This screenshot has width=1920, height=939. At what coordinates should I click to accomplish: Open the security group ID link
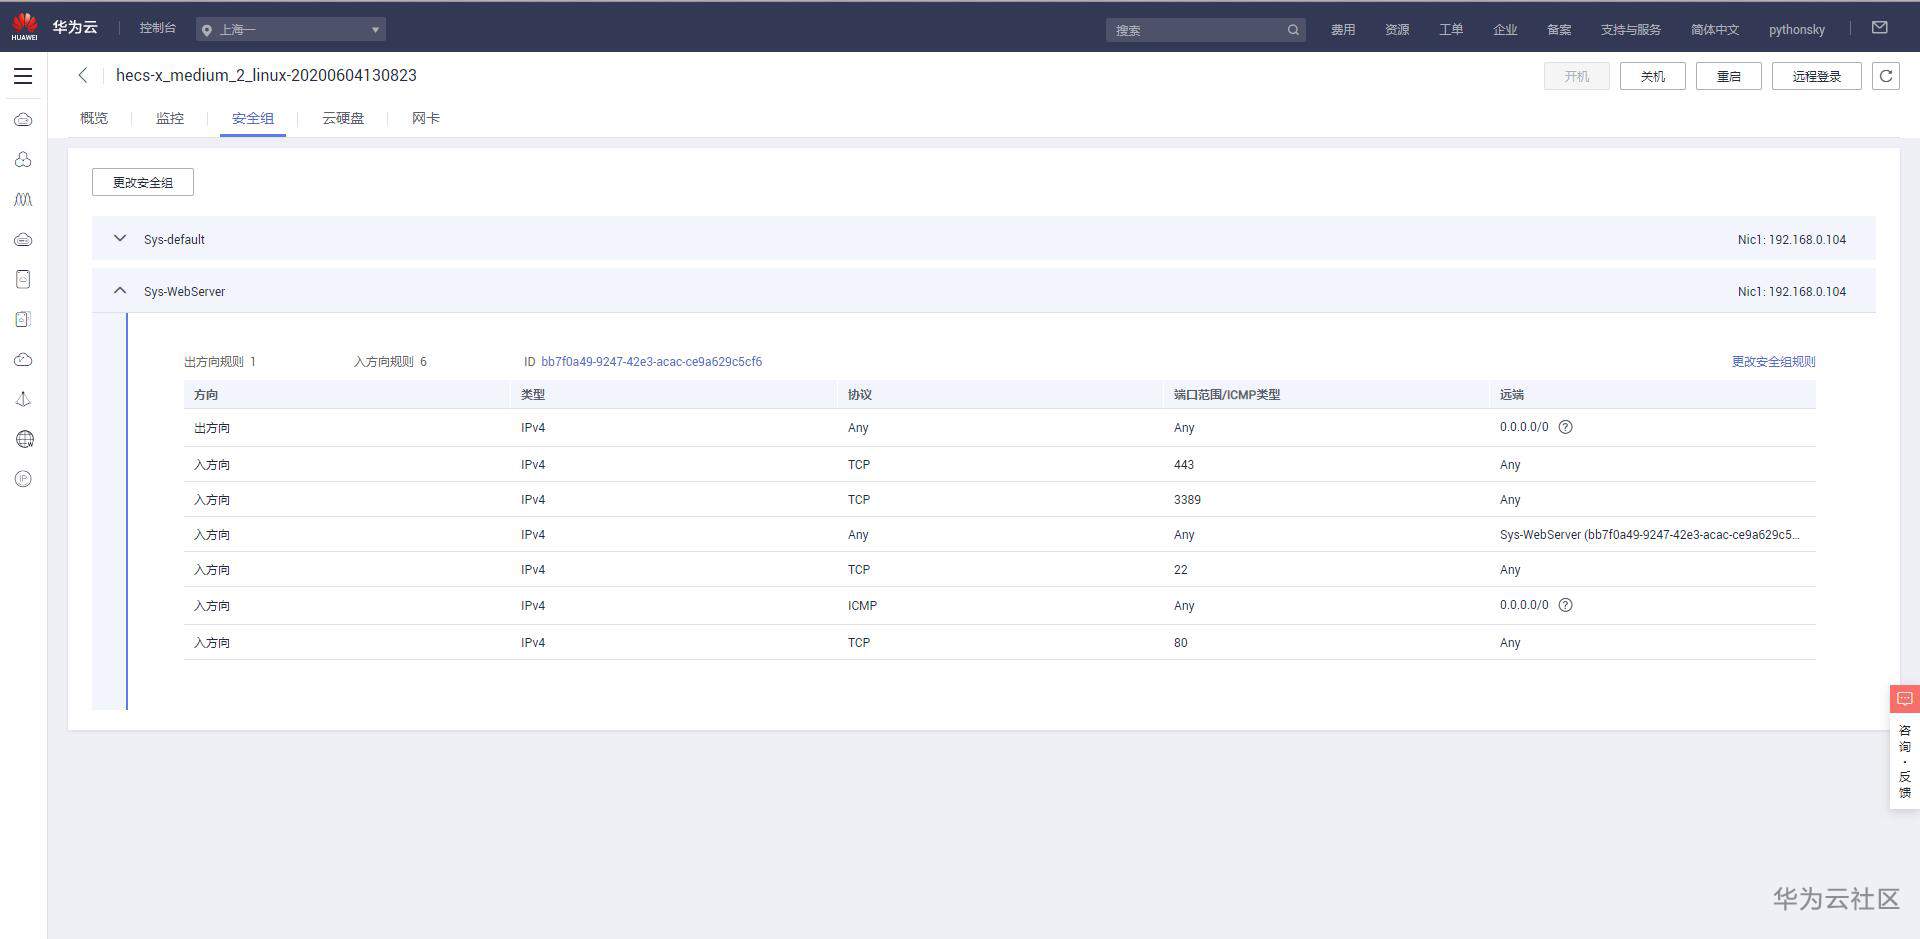[x=652, y=362]
